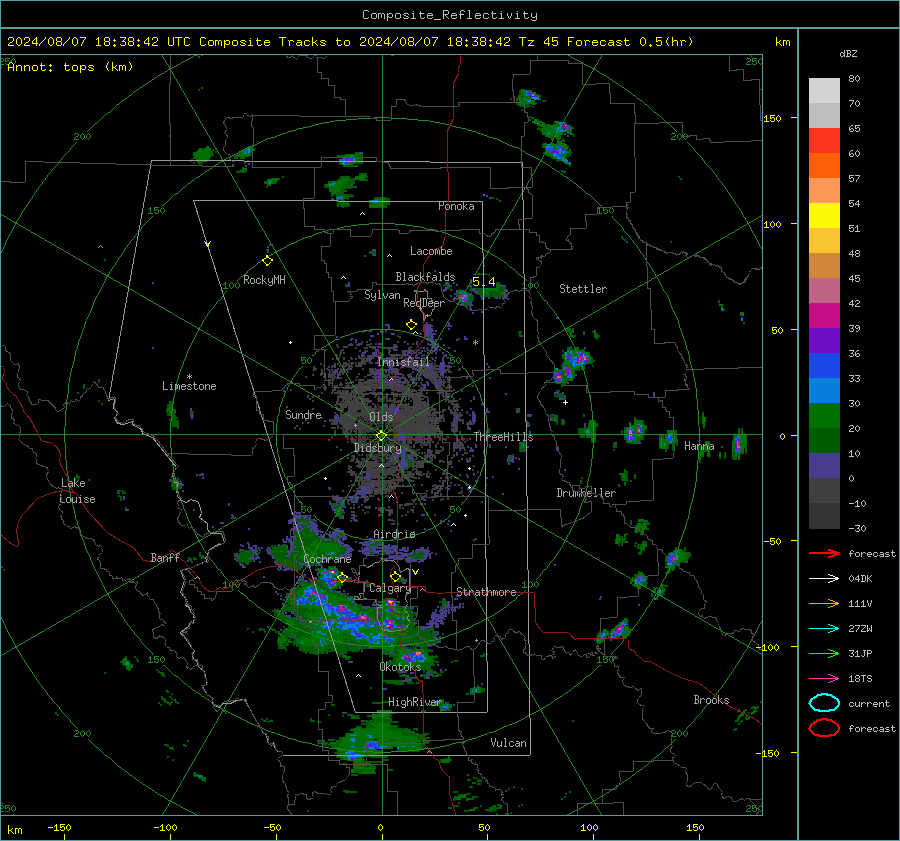Click the 'Olds' city label
The height and width of the screenshot is (841, 900).
pos(381,417)
